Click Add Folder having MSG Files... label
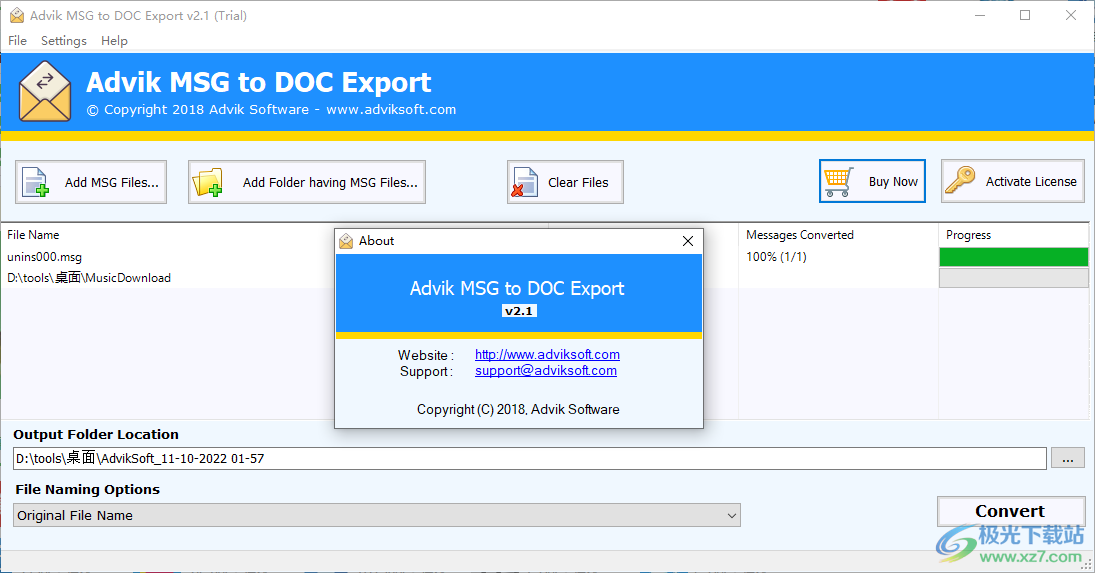 click(330, 182)
